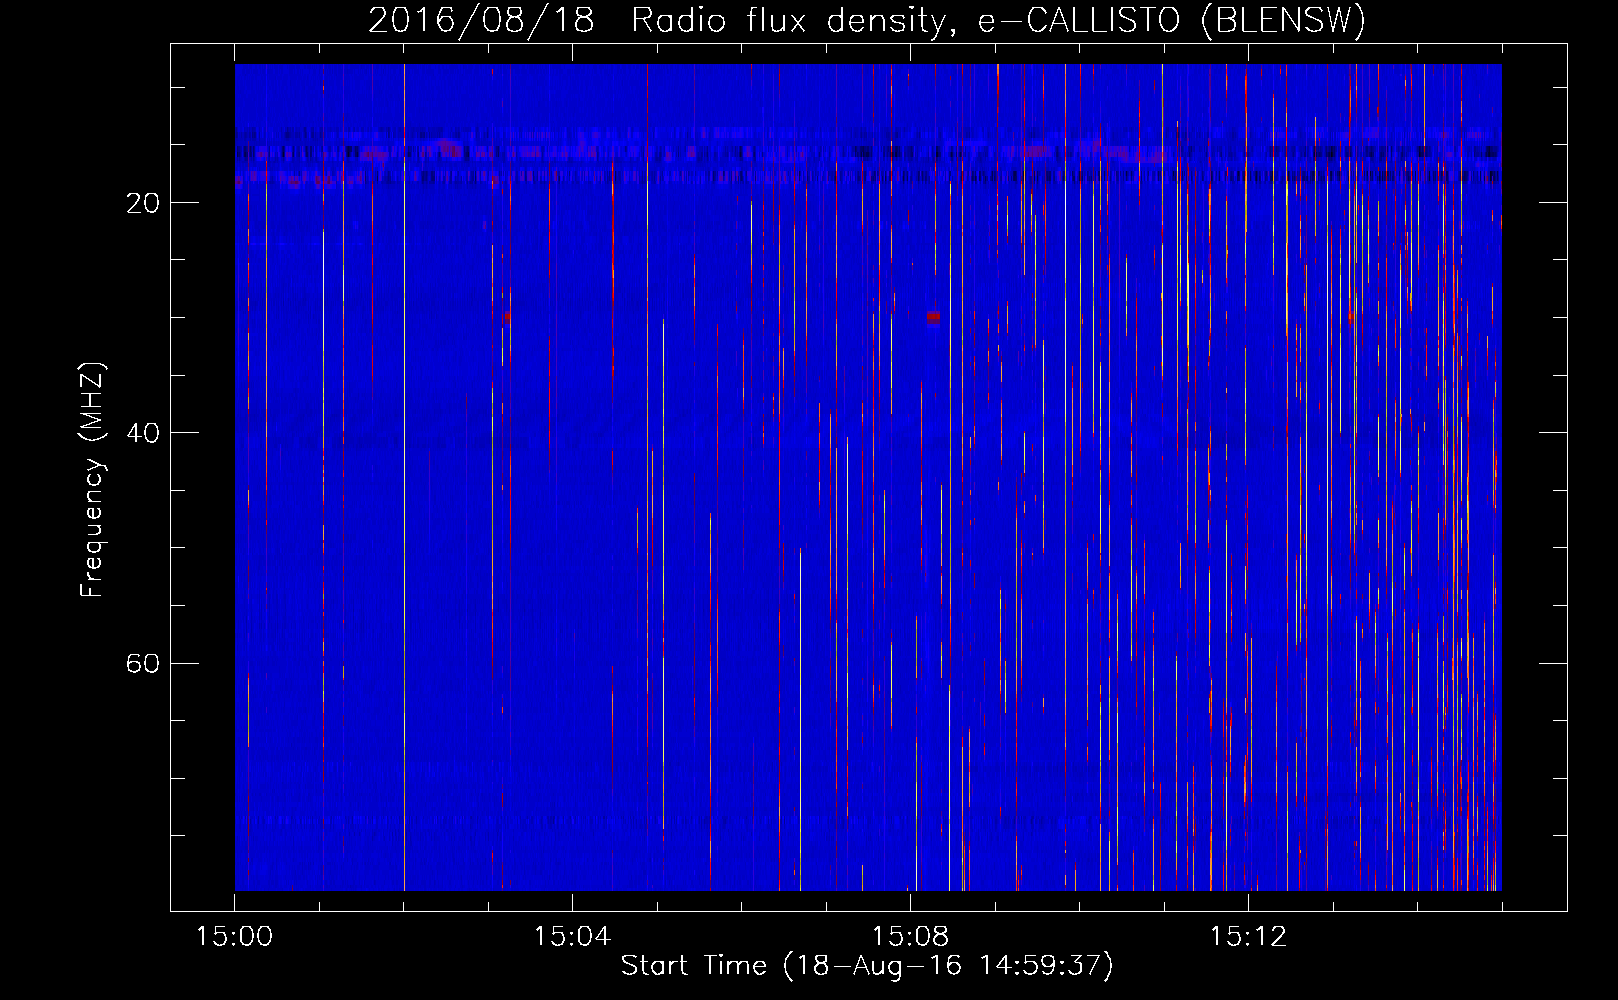Screen dimensions: 1618x1000
Task: Click the 40 MHz frequency tick label
Action: pyautogui.click(x=142, y=433)
